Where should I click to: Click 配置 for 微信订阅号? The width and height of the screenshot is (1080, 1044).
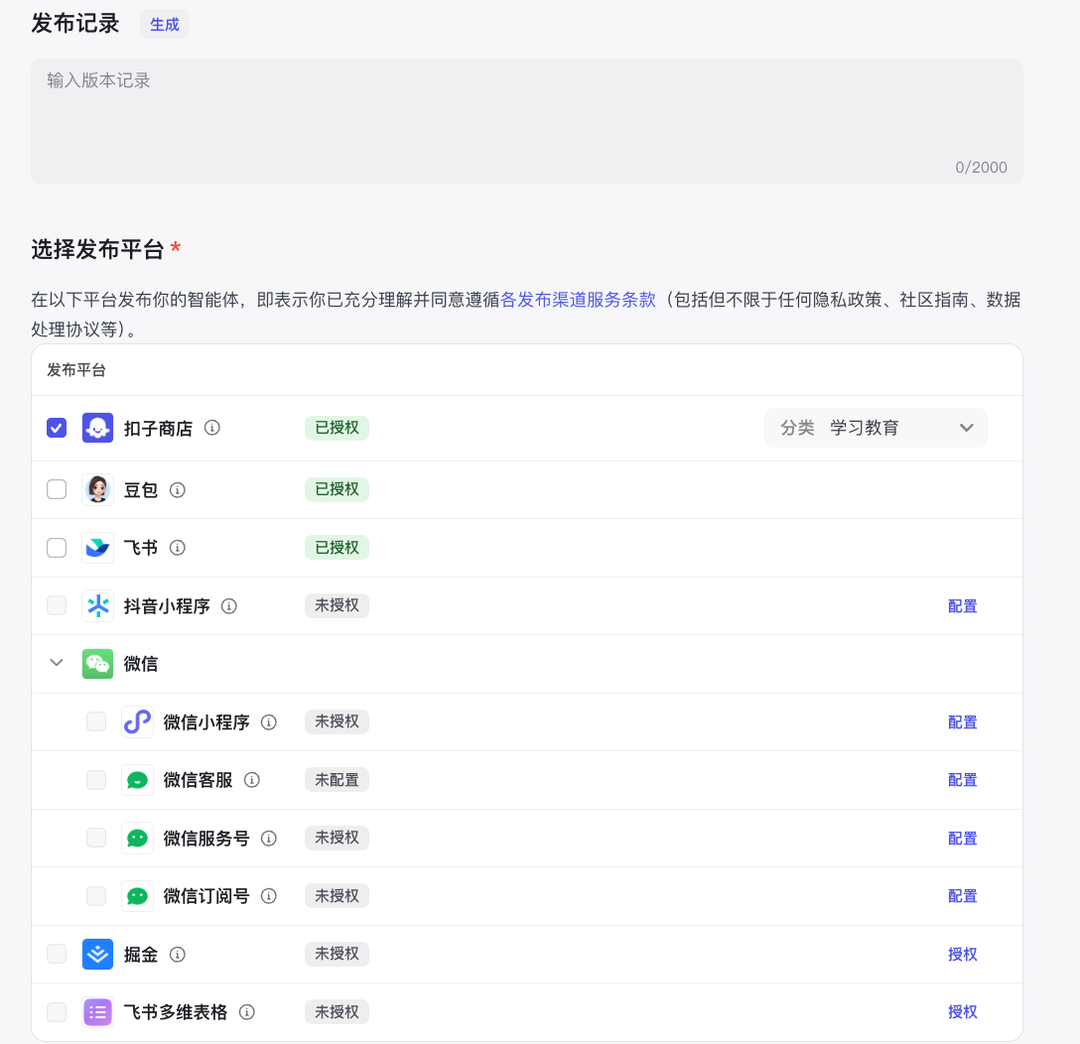tap(962, 896)
